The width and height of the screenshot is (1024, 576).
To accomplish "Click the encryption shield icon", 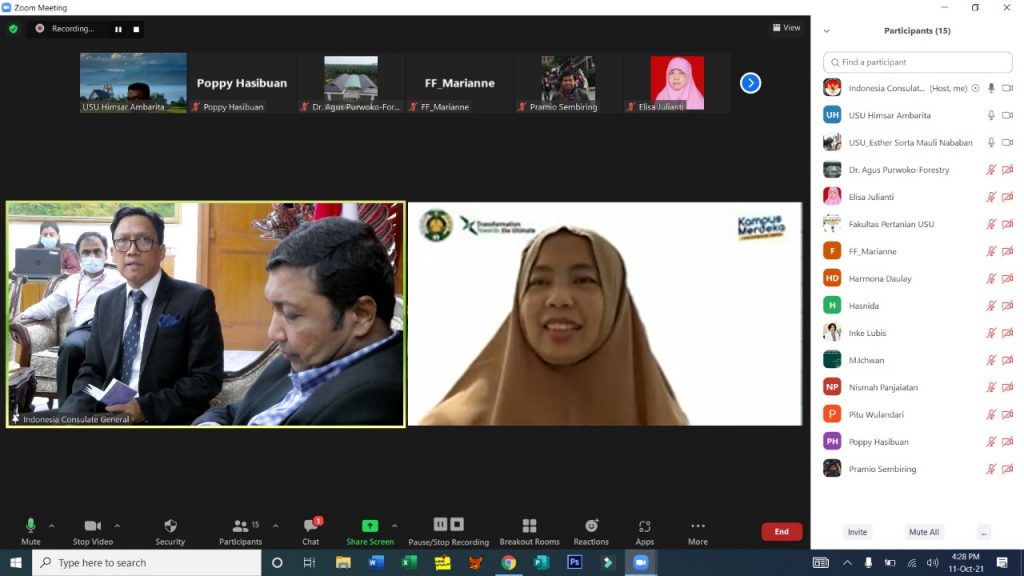I will click(x=13, y=29).
